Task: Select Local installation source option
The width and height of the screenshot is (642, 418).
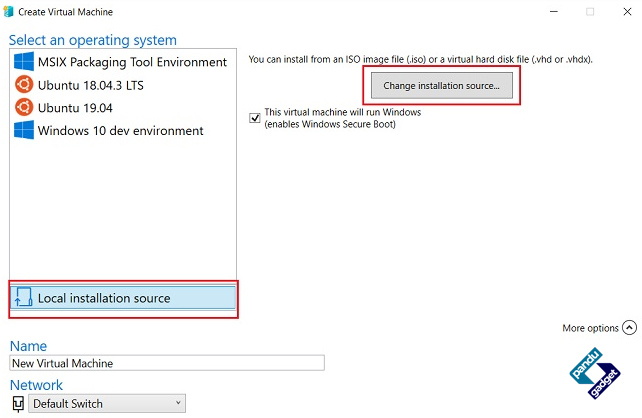Action: tap(123, 298)
